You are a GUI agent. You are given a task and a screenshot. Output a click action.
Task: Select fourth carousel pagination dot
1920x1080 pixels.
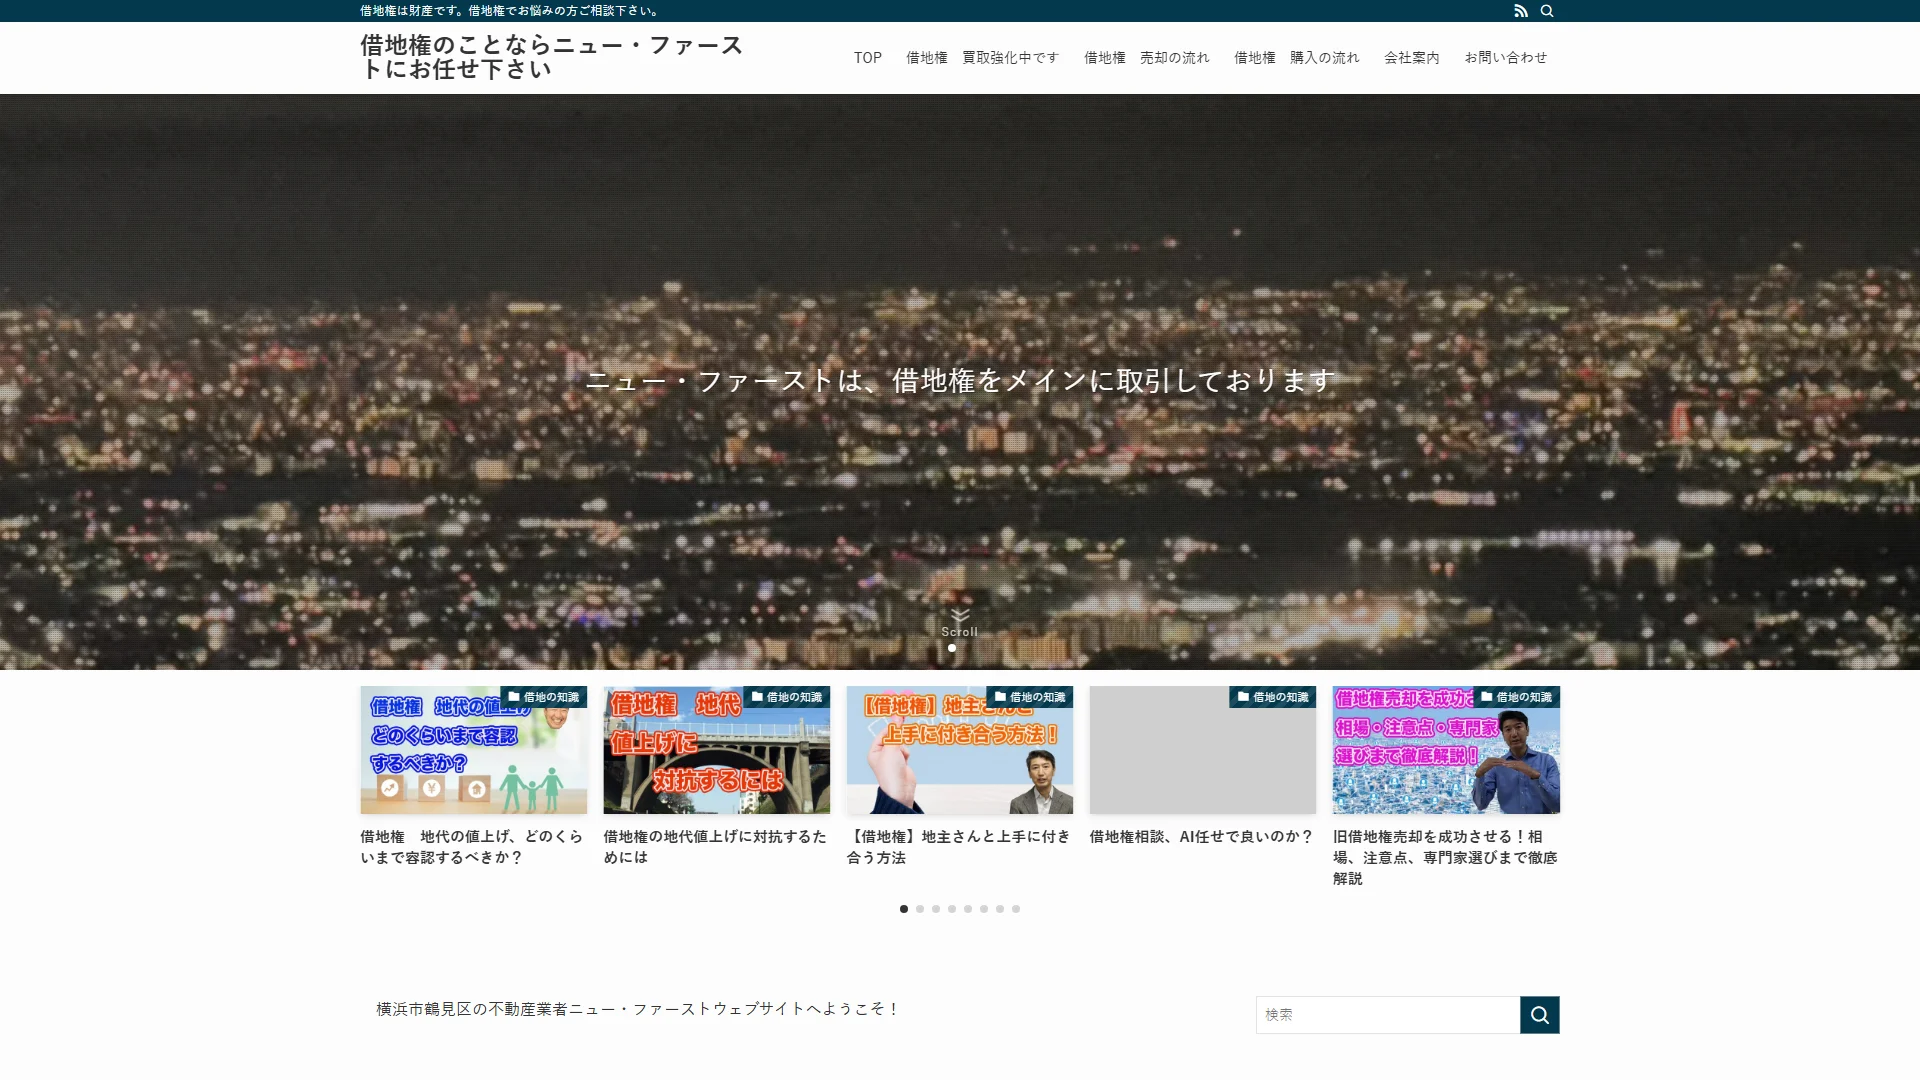(952, 909)
